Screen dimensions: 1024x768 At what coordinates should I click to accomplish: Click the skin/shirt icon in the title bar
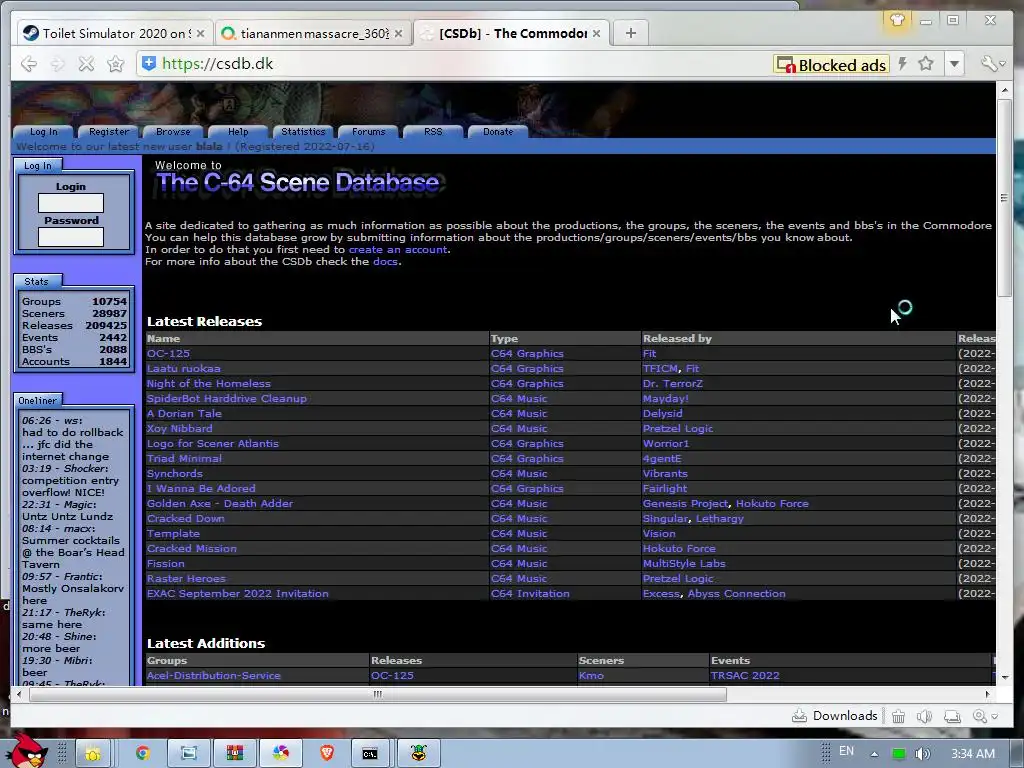click(x=897, y=20)
